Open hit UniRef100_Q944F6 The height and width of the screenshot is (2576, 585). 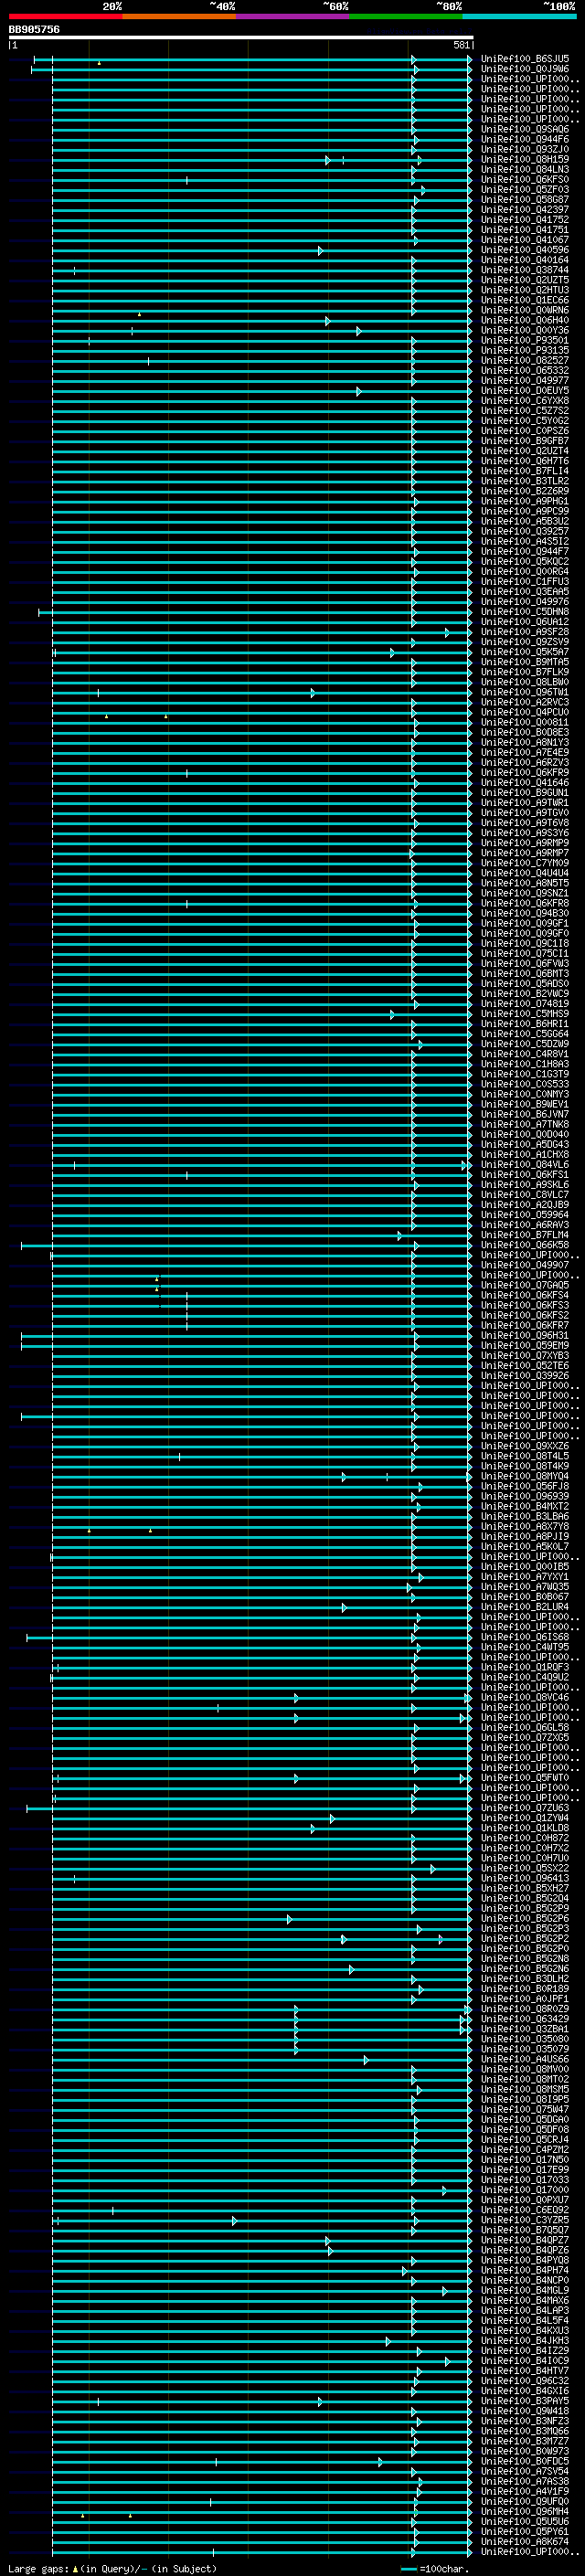(525, 139)
